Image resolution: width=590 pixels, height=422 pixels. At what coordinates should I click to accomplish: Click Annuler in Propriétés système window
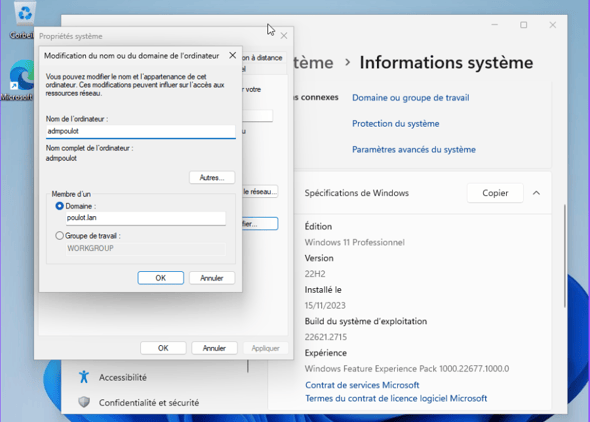click(x=214, y=348)
